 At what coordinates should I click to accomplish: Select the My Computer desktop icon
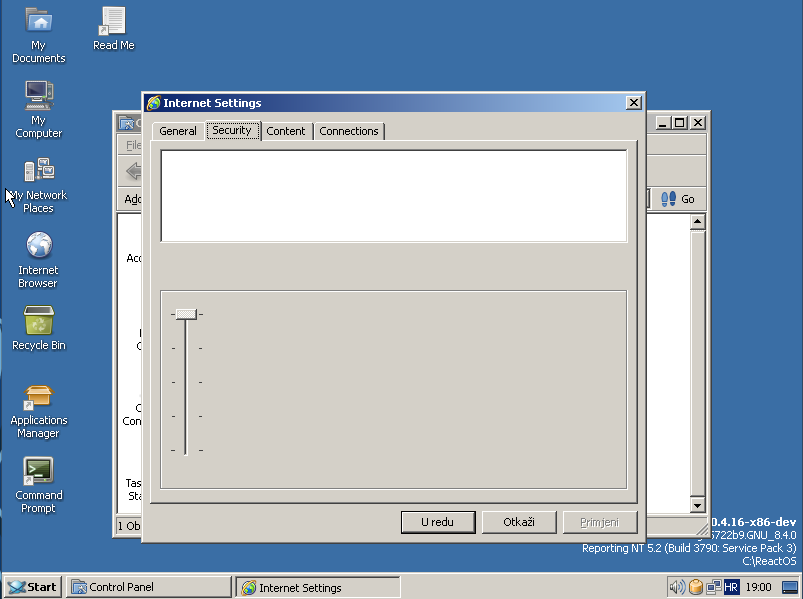(38, 96)
